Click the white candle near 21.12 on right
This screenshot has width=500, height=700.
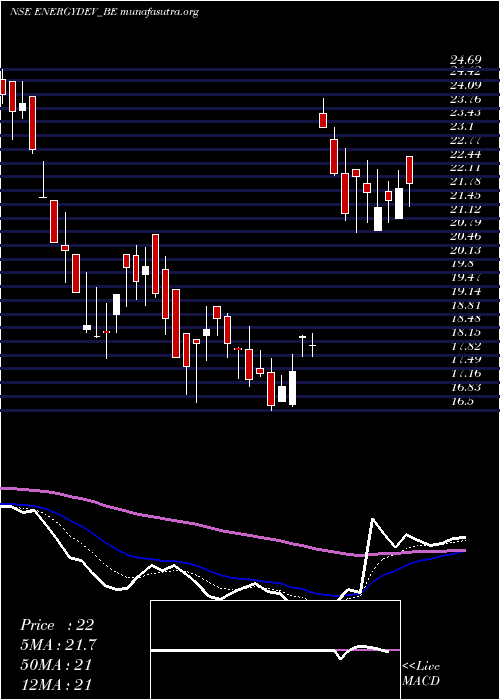pos(399,204)
